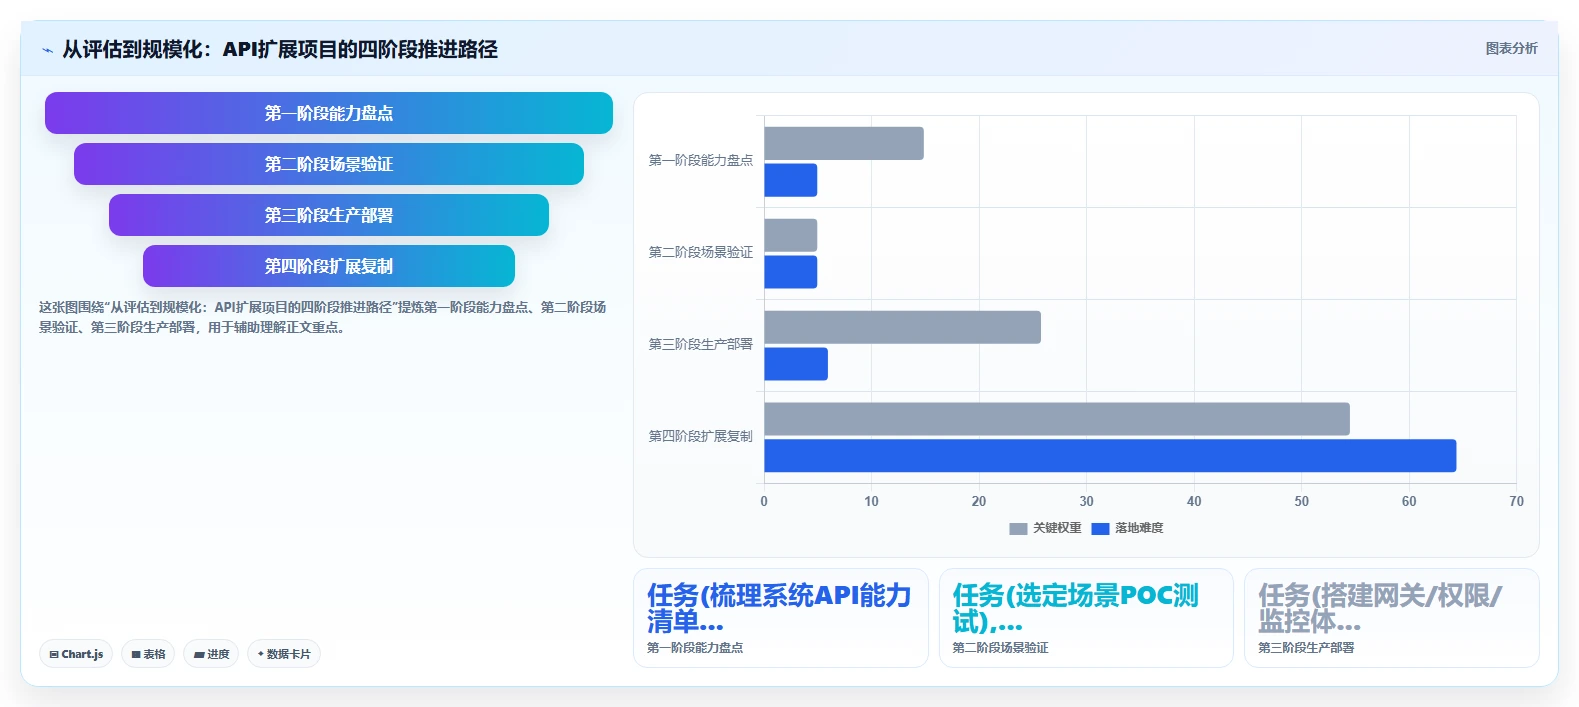Screen dimensions: 1579x707
Task: Click the Chart.js tag chip
Action: 76,654
